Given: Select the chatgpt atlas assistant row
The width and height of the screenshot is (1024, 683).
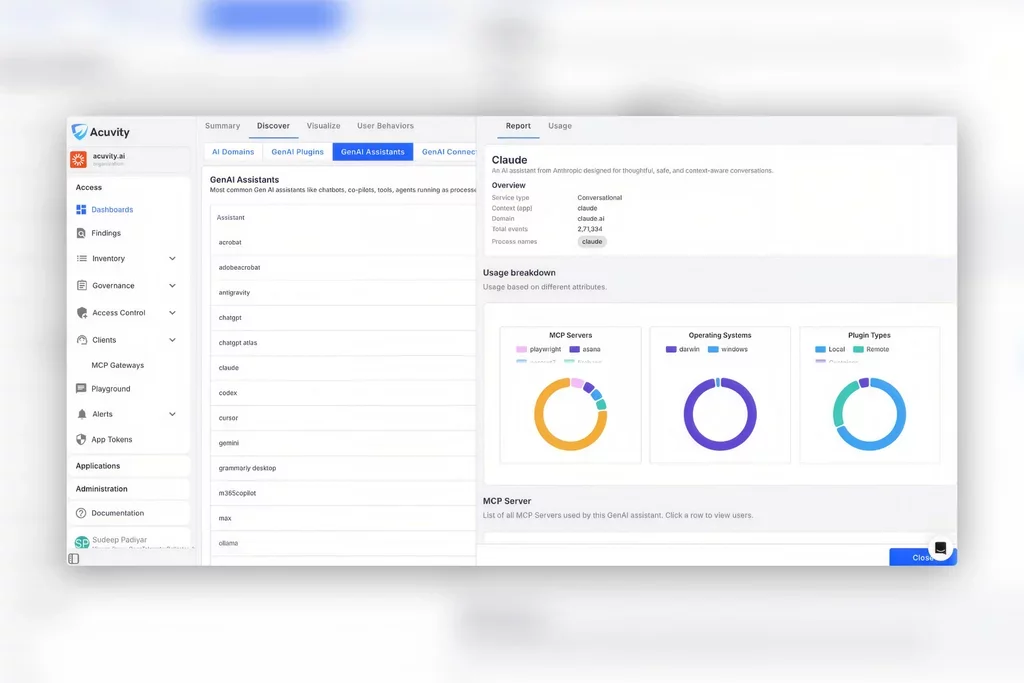Looking at the screenshot, I should (x=343, y=343).
